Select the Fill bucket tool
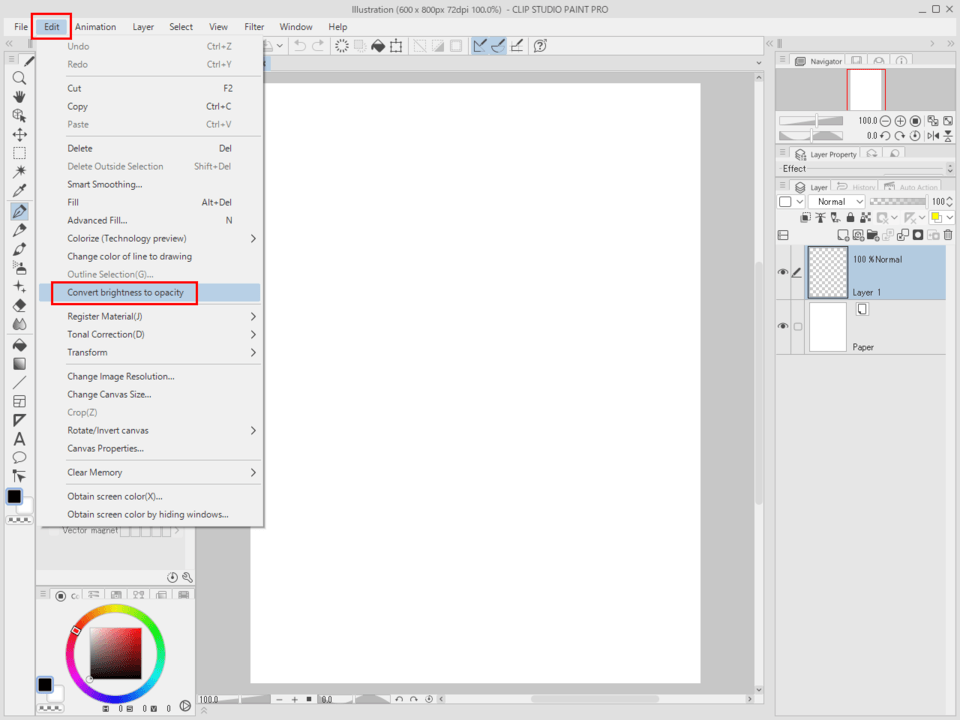The width and height of the screenshot is (960, 720). click(19, 345)
